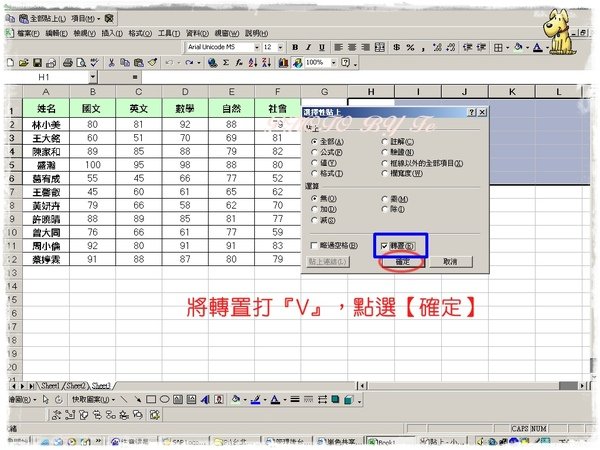Open the font size 12 dropdown
This screenshot has height=450, width=600.
[x=280, y=47]
